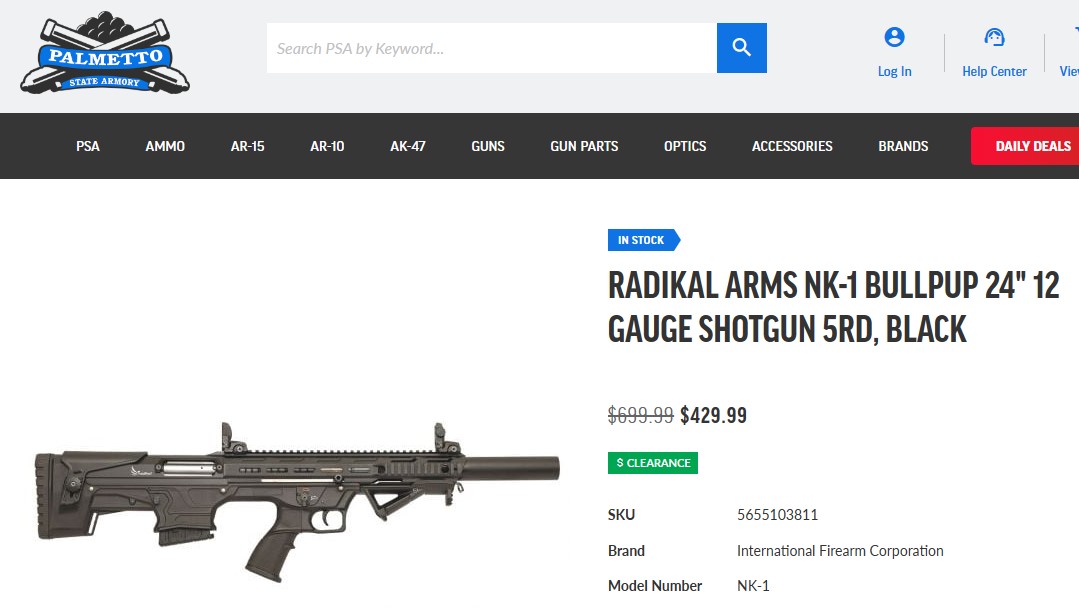The image size is (1079, 608).
Task: Select AR-10 in navigation bar
Action: 327,146
